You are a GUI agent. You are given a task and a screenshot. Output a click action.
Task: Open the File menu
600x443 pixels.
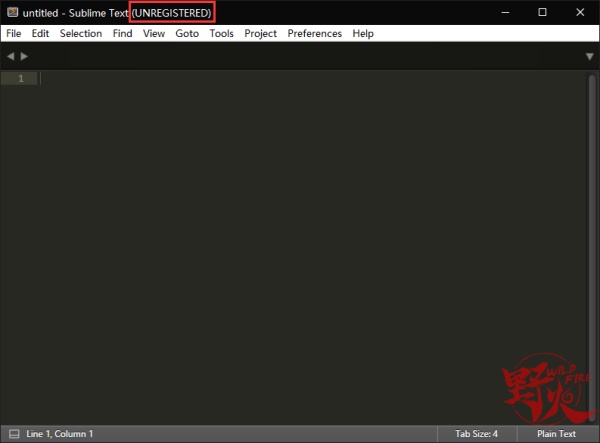point(13,33)
